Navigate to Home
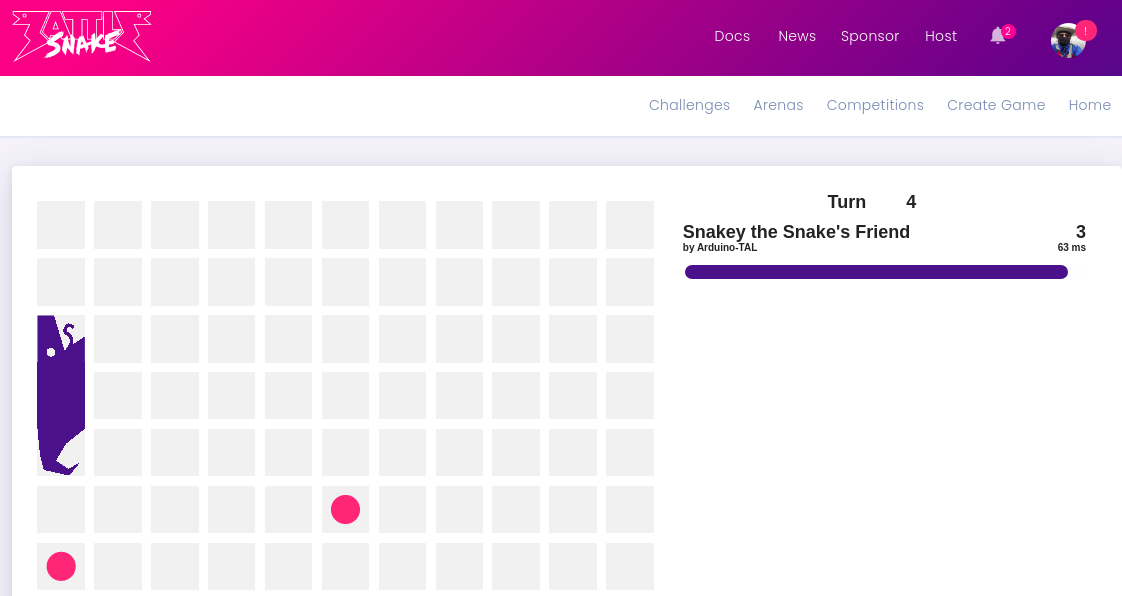The image size is (1122, 596). tap(1090, 105)
